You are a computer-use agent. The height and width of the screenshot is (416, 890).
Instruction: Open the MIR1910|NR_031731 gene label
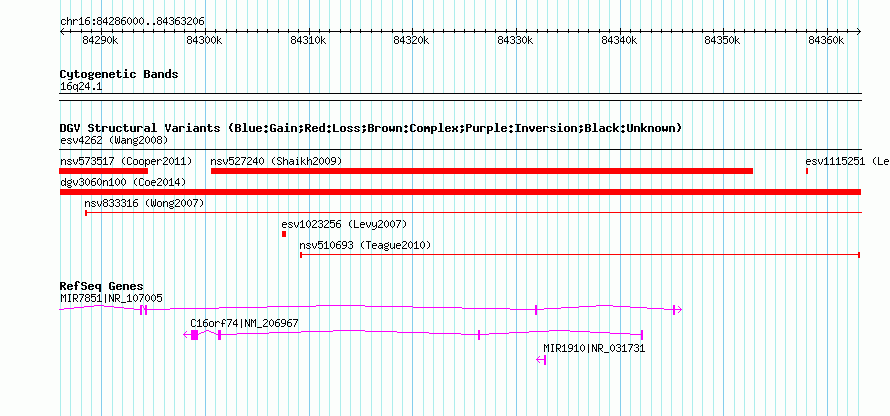(594, 348)
